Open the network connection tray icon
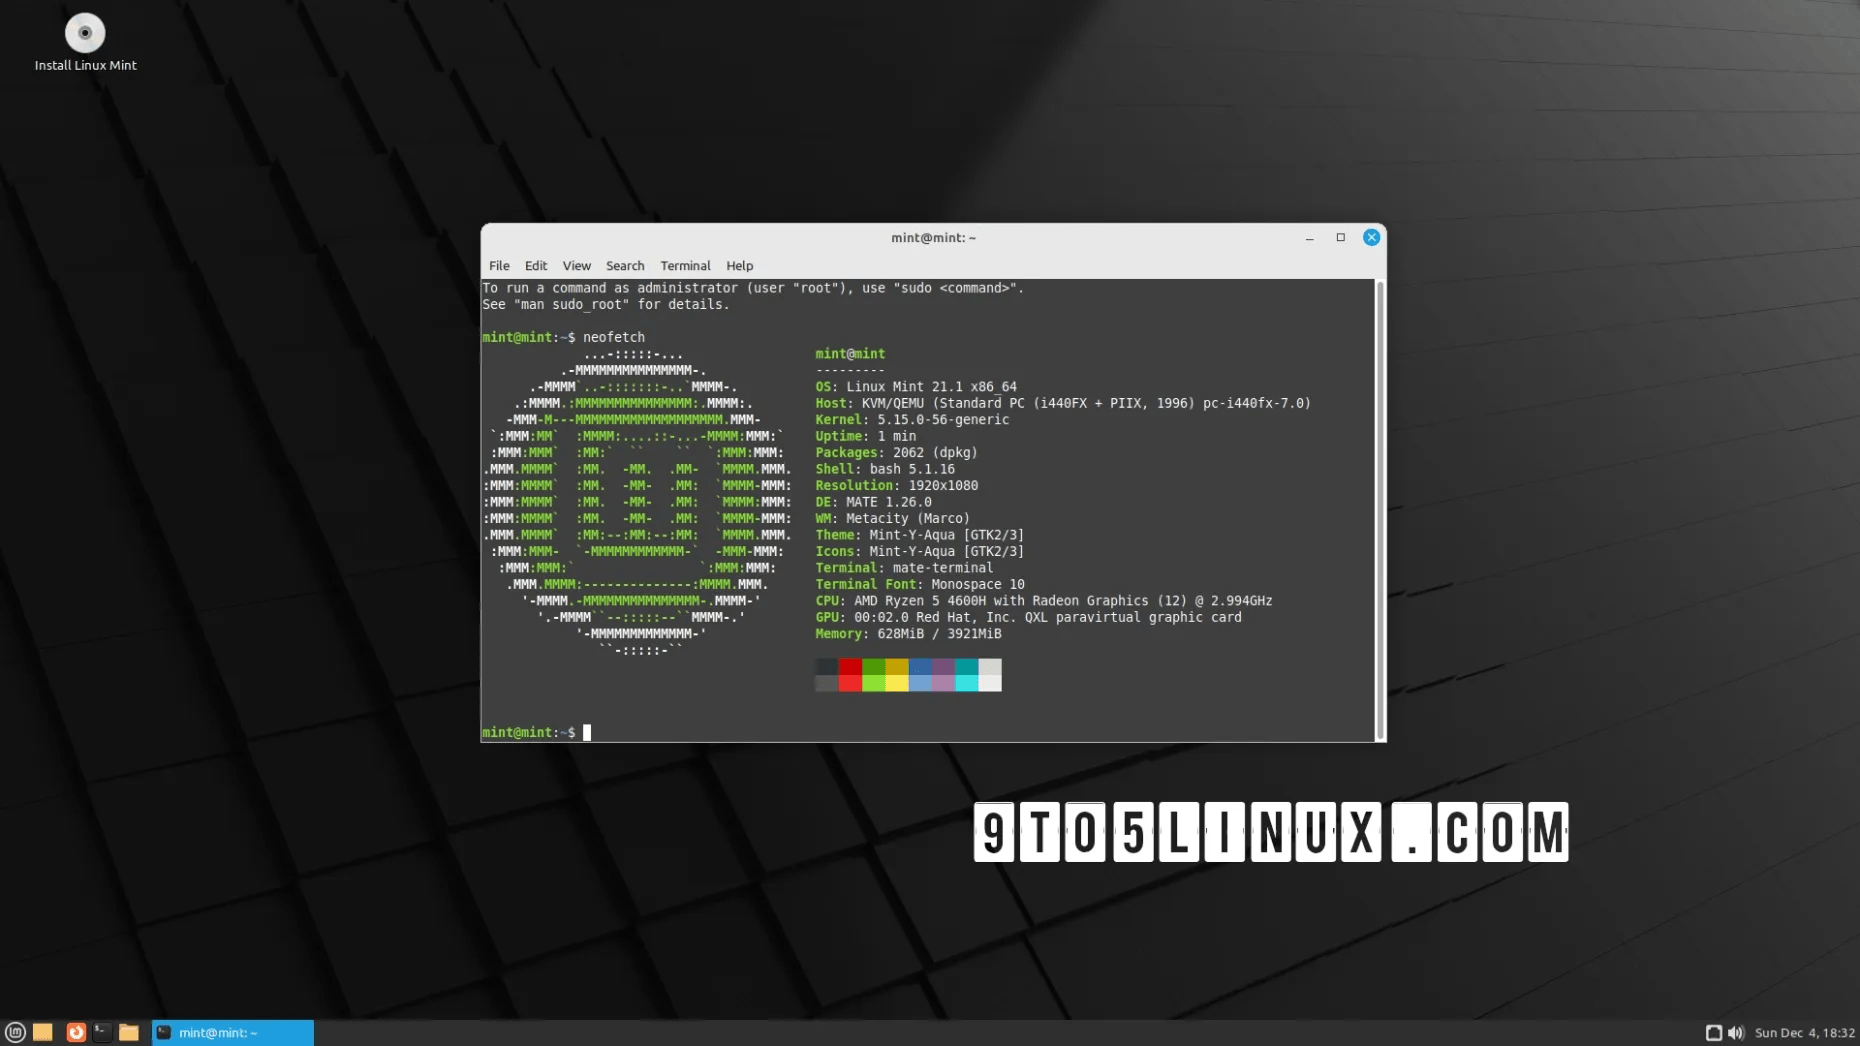 click(x=1713, y=1032)
